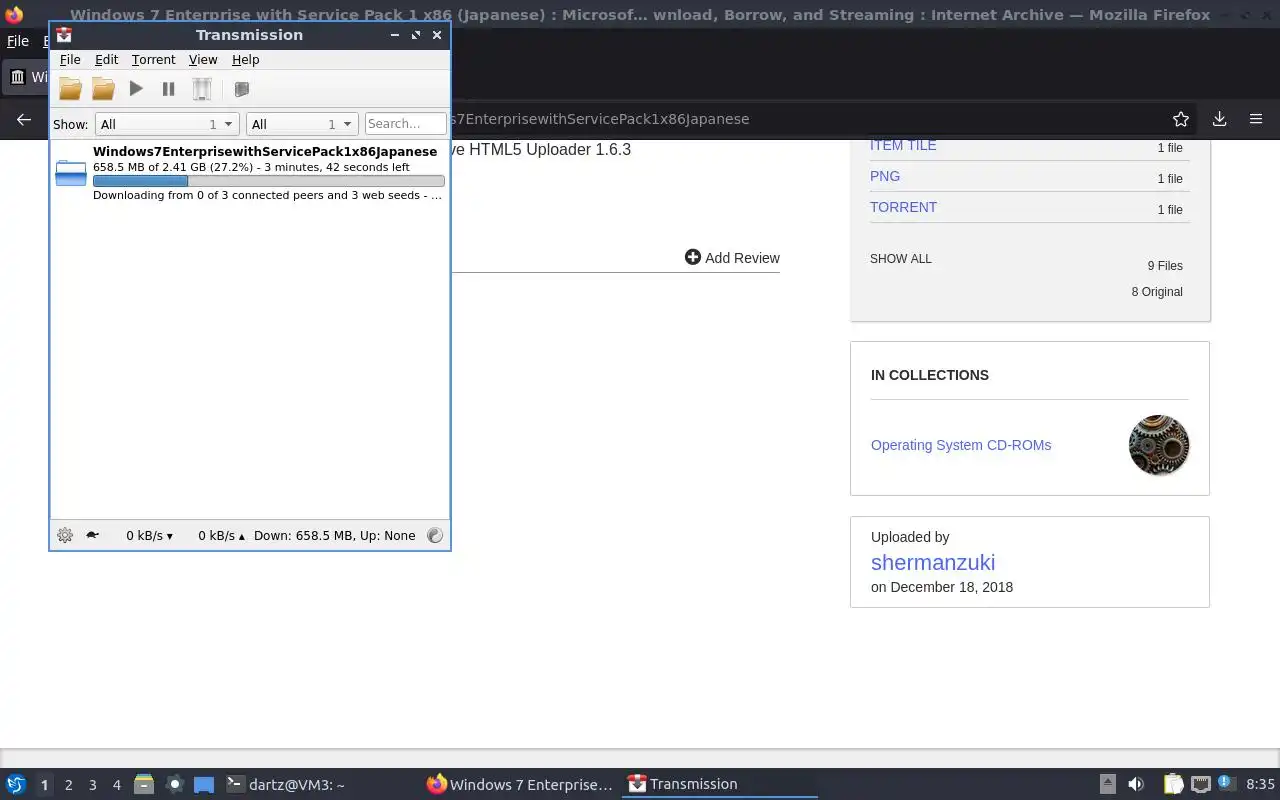Open the Operating System CD-ROMs collection link
The height and width of the screenshot is (800, 1280).
tap(961, 445)
